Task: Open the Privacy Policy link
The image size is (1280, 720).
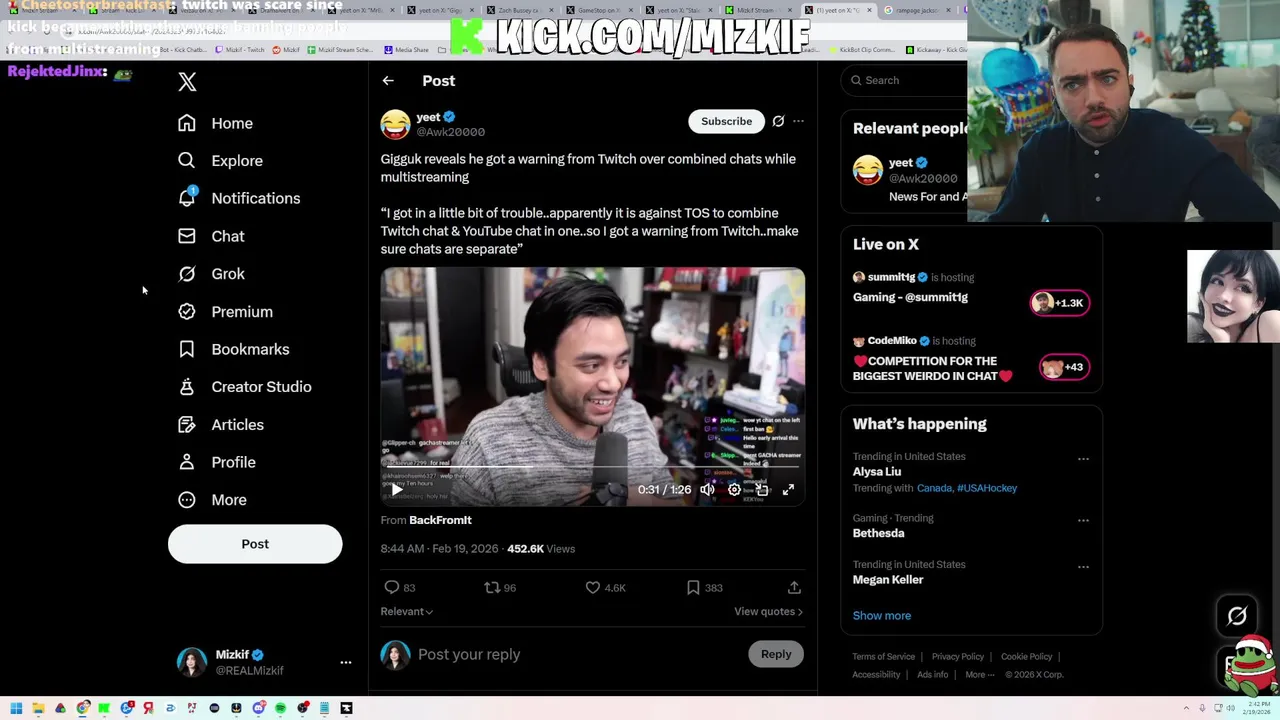Action: coord(958,657)
